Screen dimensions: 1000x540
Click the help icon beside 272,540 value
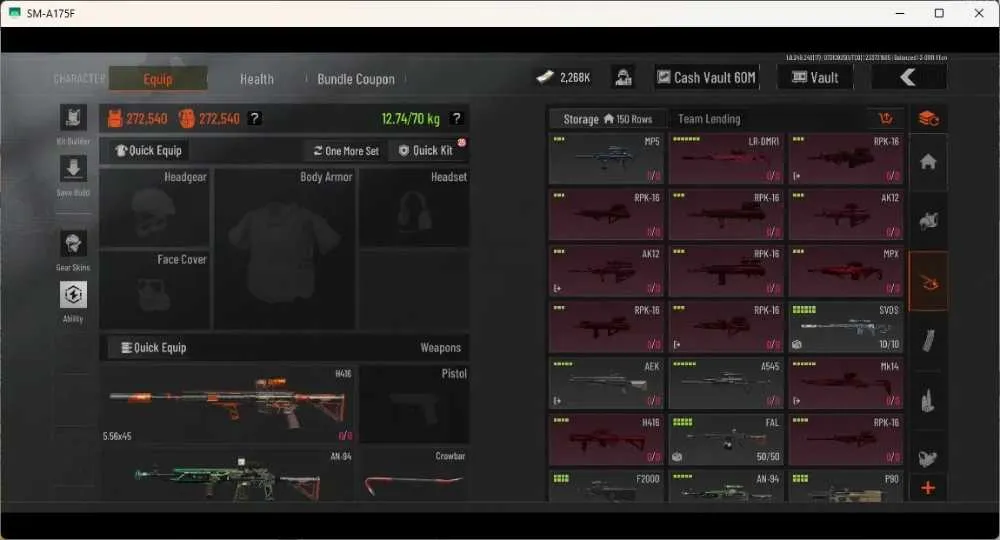tap(254, 118)
